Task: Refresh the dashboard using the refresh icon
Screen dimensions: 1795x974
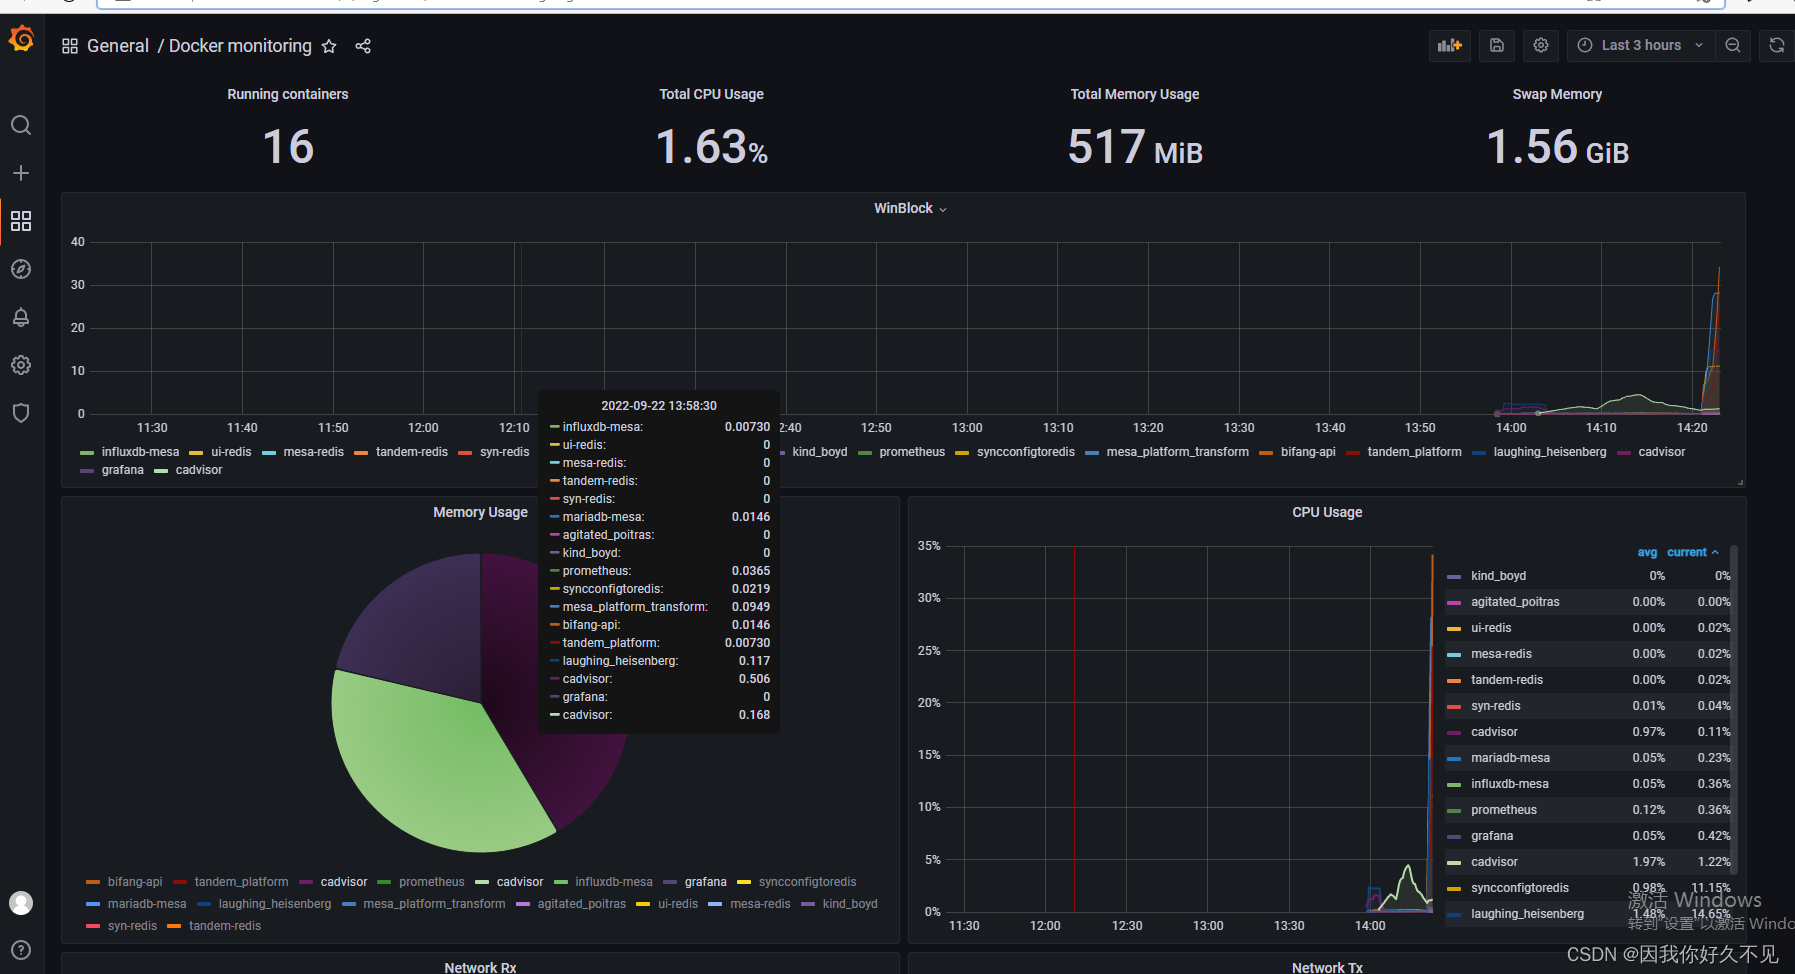Action: 1776,45
